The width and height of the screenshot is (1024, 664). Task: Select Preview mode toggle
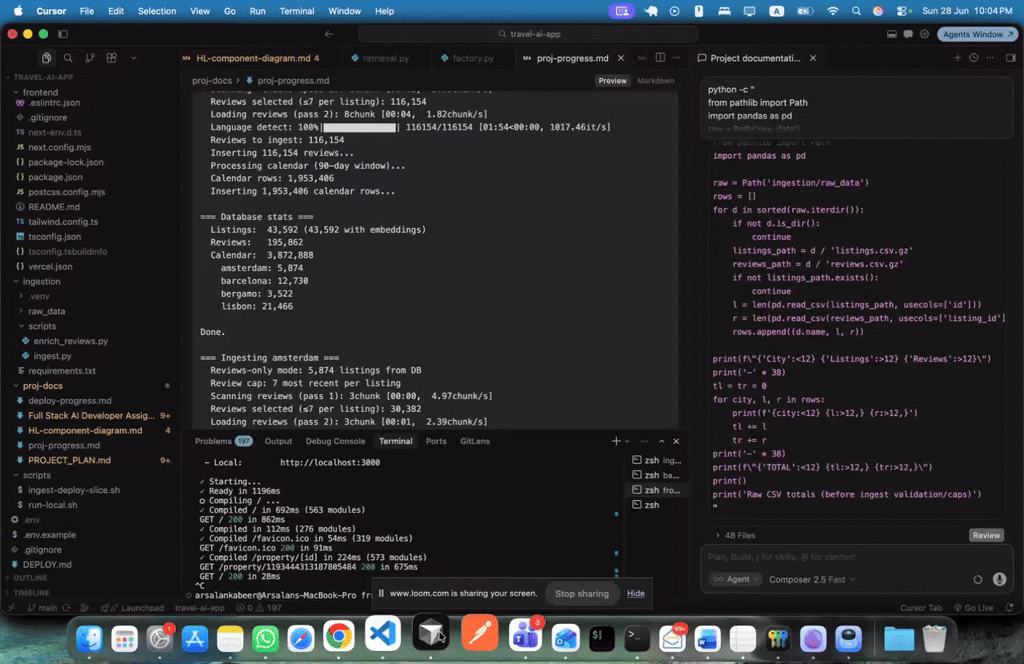coord(613,80)
